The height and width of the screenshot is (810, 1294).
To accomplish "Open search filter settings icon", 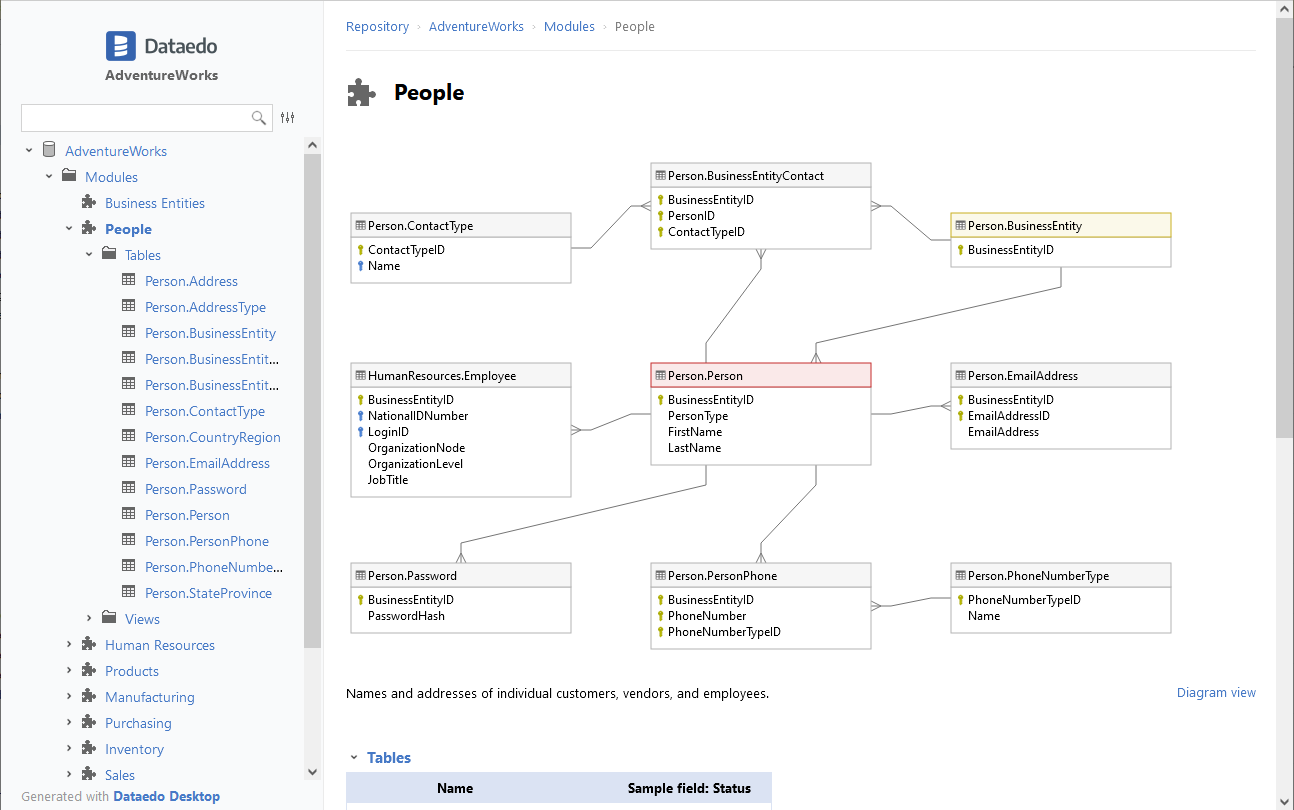I will [288, 118].
